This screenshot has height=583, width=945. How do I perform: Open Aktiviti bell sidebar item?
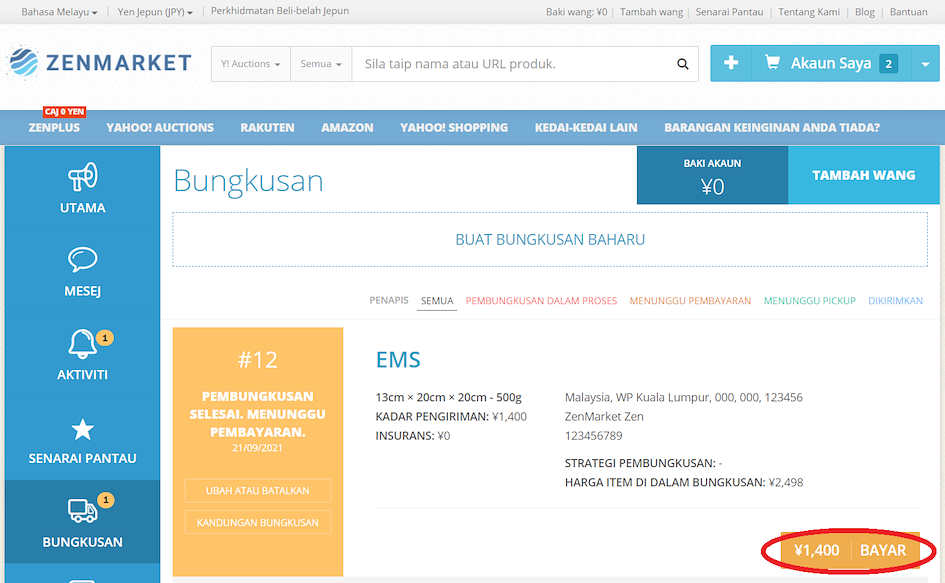(83, 355)
